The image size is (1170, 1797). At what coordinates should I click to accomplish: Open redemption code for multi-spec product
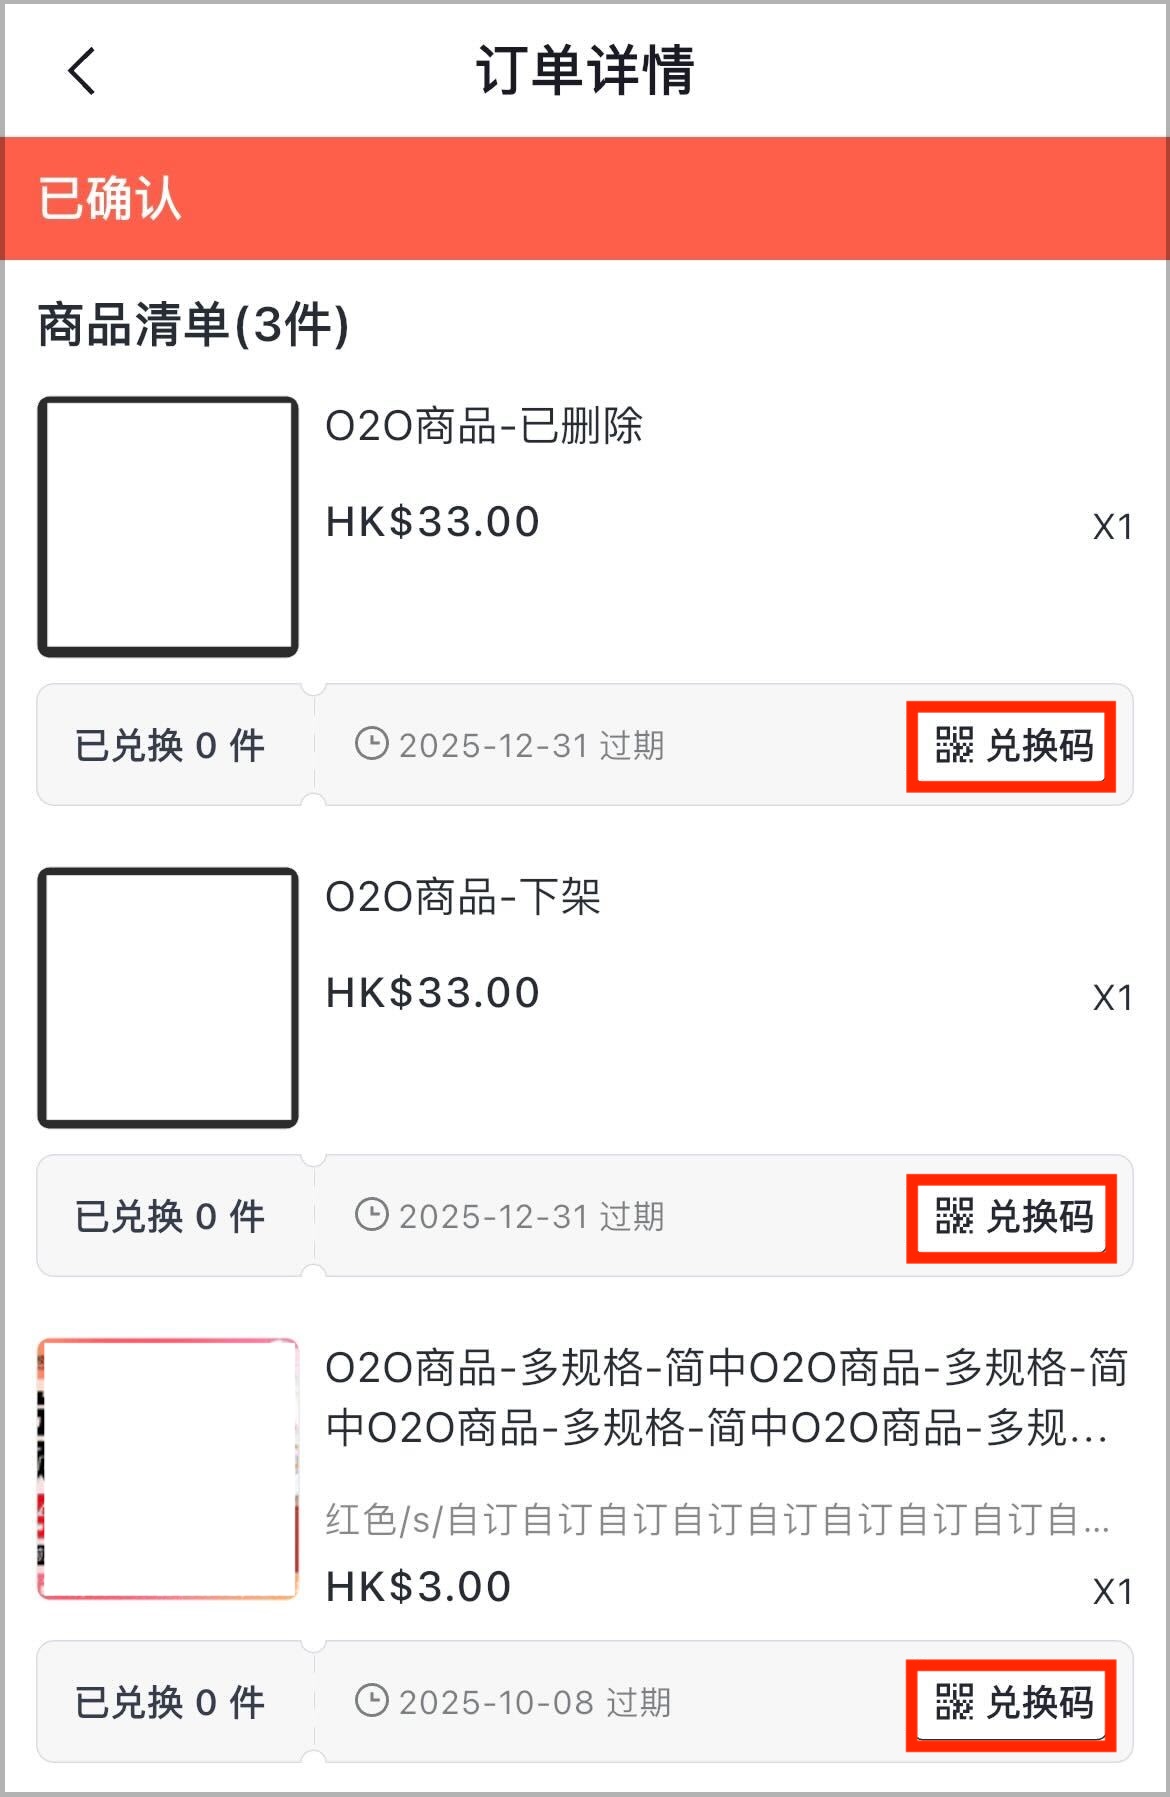[x=1012, y=1702]
